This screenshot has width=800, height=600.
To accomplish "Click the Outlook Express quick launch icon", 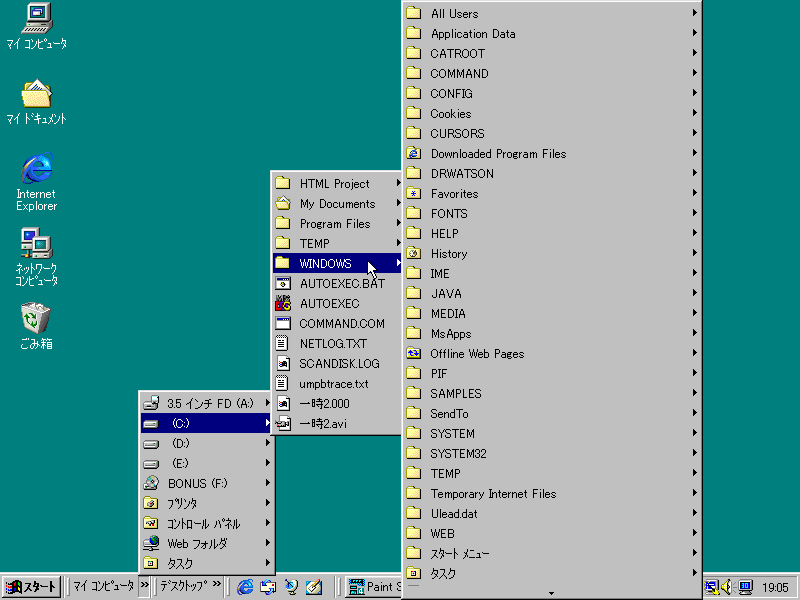I will point(268,587).
